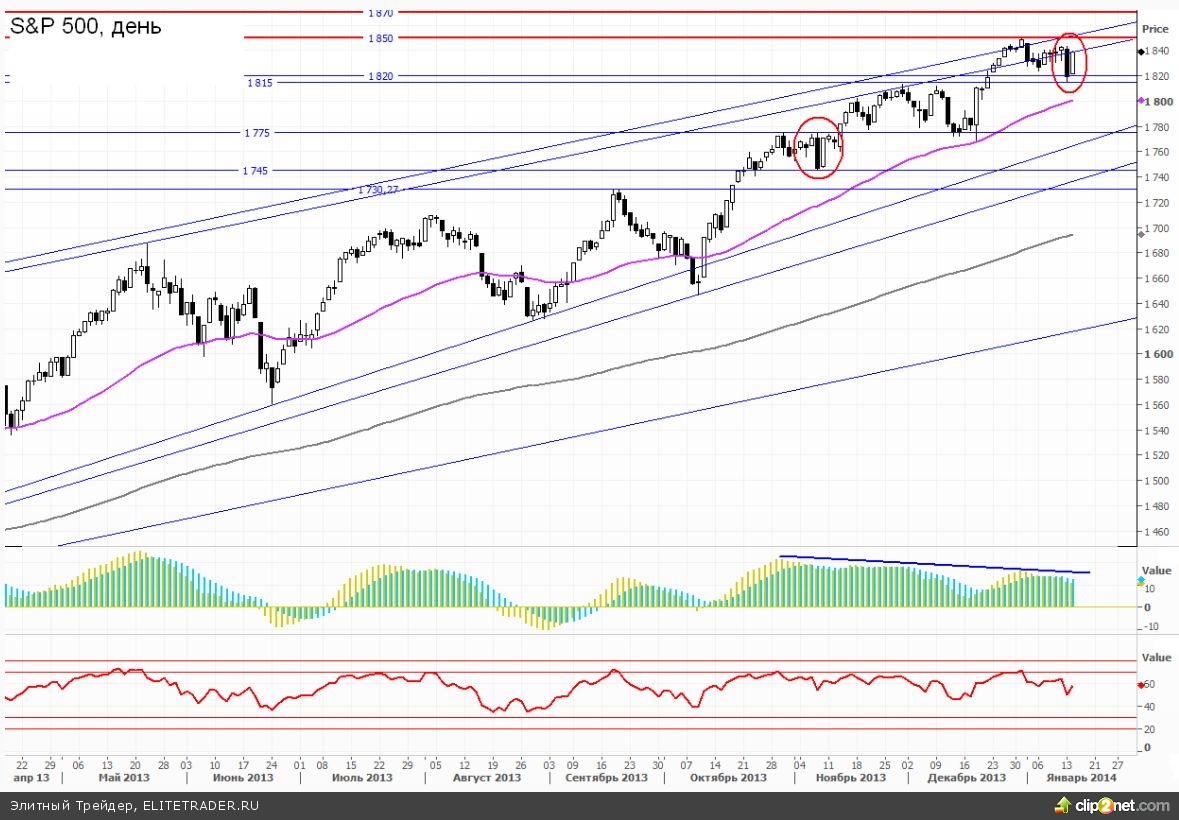This screenshot has height=820, width=1179.
Task: Click the 1 745 horizontal level label
Action: click(255, 171)
